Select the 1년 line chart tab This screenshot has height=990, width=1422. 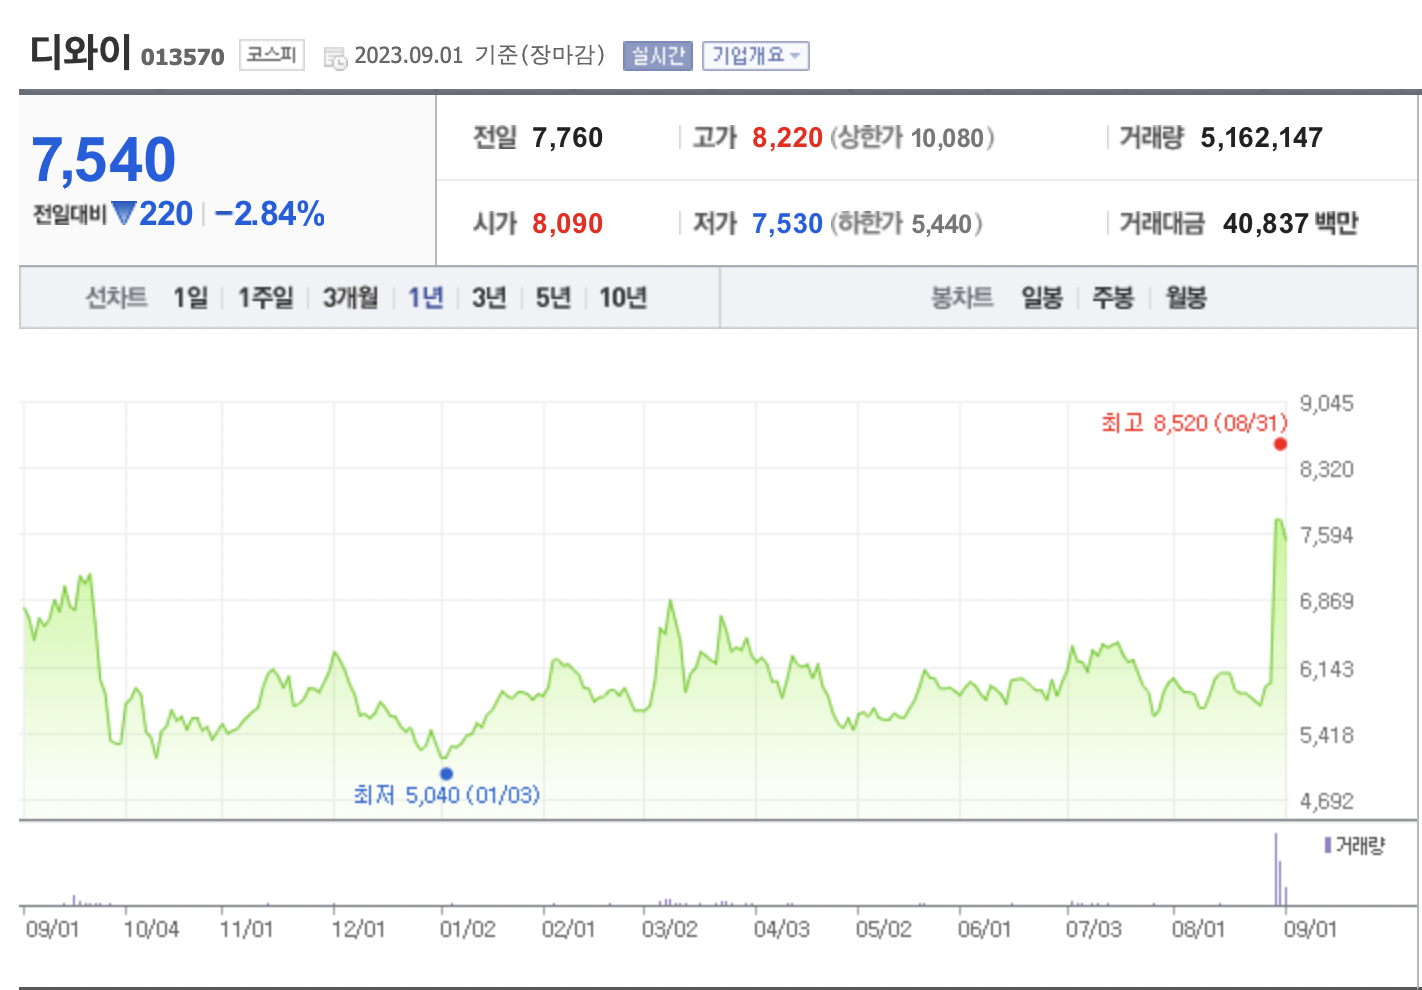point(426,297)
